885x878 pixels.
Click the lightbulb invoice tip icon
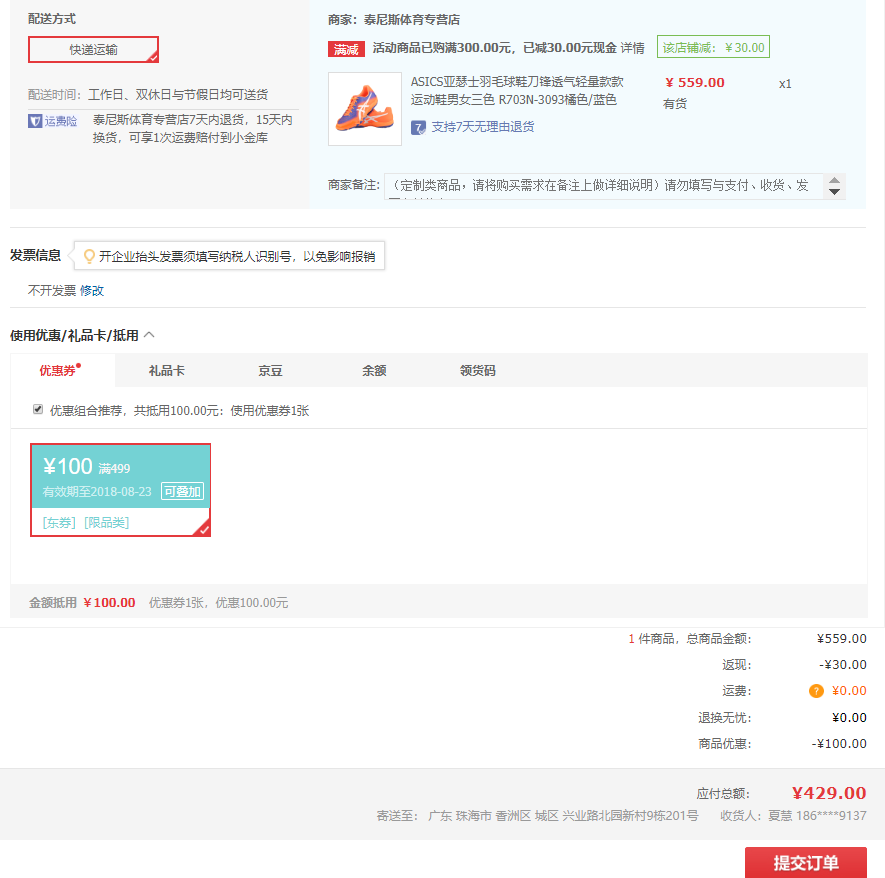(89, 257)
